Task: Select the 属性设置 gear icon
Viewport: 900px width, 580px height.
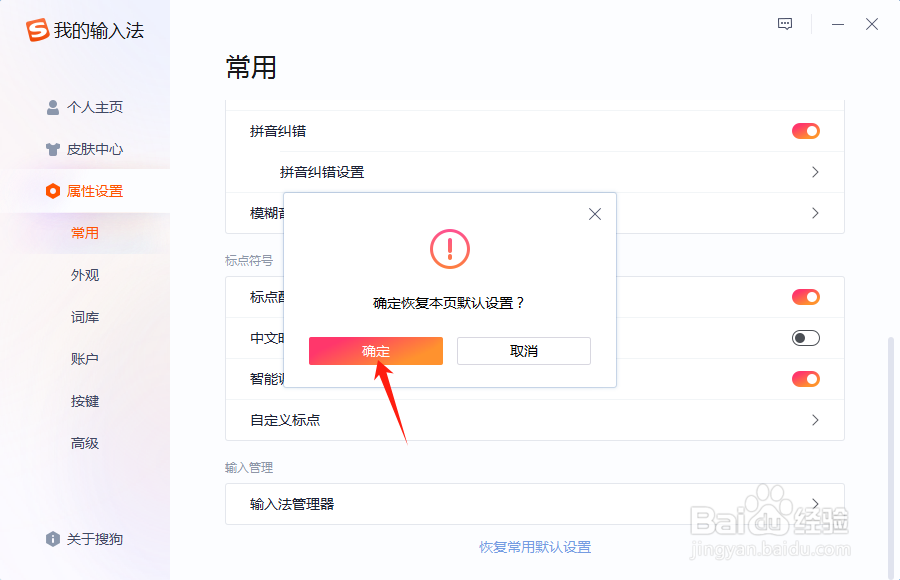Action: [52, 191]
